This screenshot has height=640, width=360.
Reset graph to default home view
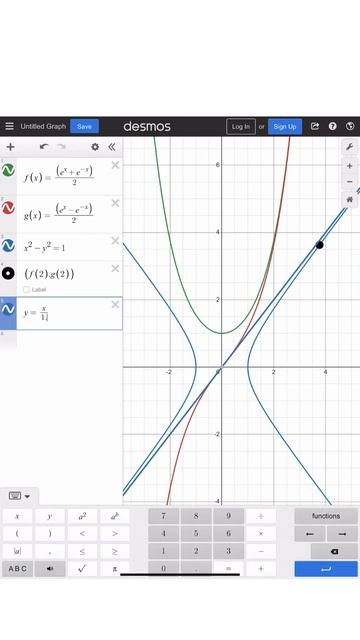coord(349,200)
